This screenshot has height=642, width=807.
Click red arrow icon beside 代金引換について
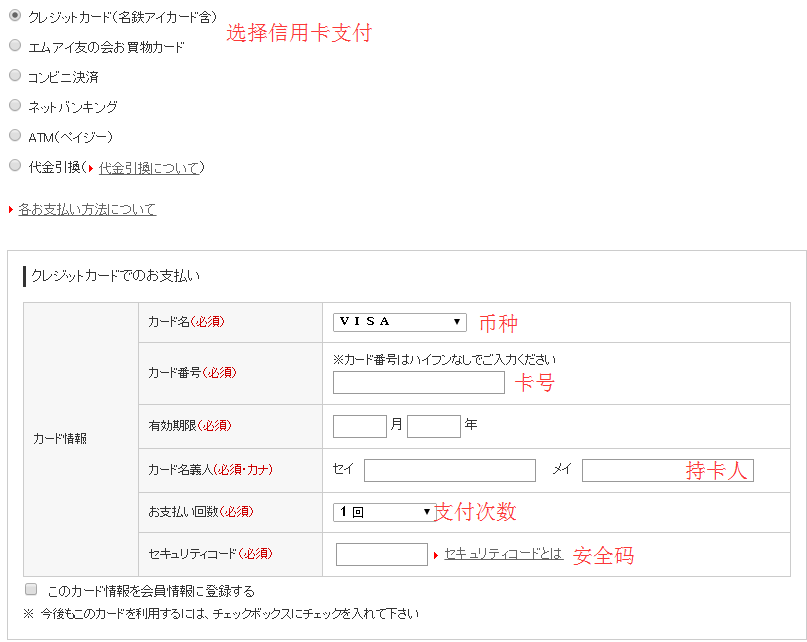click(91, 168)
